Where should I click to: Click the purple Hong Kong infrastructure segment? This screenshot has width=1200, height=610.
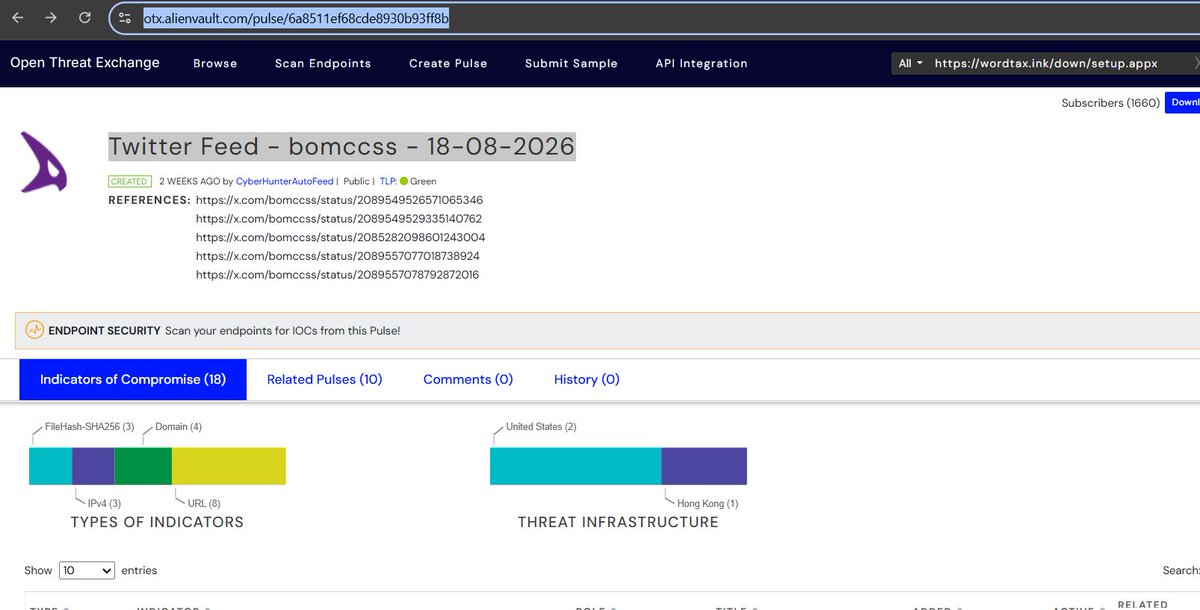tap(704, 466)
